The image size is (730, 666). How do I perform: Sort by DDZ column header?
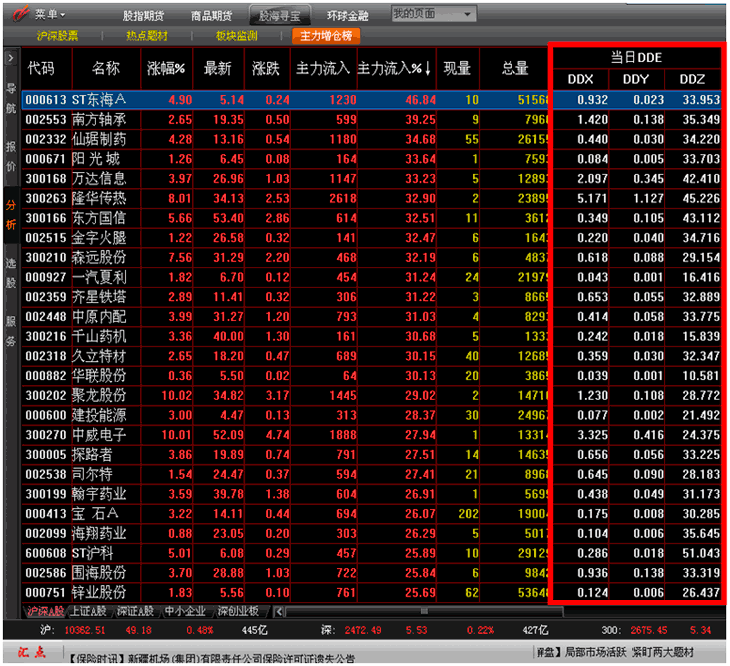(x=693, y=79)
